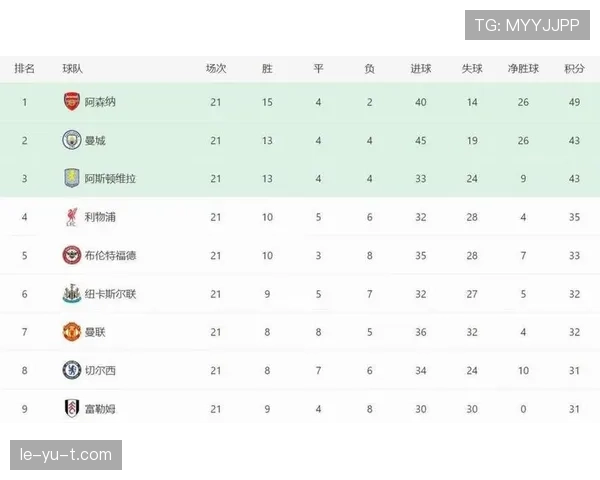
Task: Sort table by 净胜球 column header
Action: [x=523, y=69]
